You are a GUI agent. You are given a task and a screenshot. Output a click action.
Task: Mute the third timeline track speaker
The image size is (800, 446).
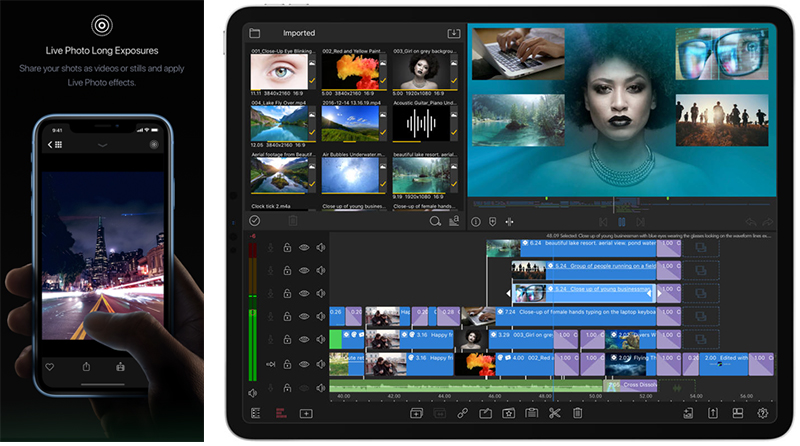click(320, 293)
